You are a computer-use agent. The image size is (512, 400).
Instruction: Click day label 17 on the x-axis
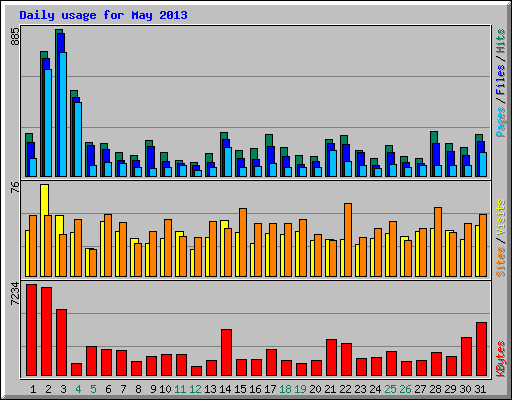(x=270, y=389)
